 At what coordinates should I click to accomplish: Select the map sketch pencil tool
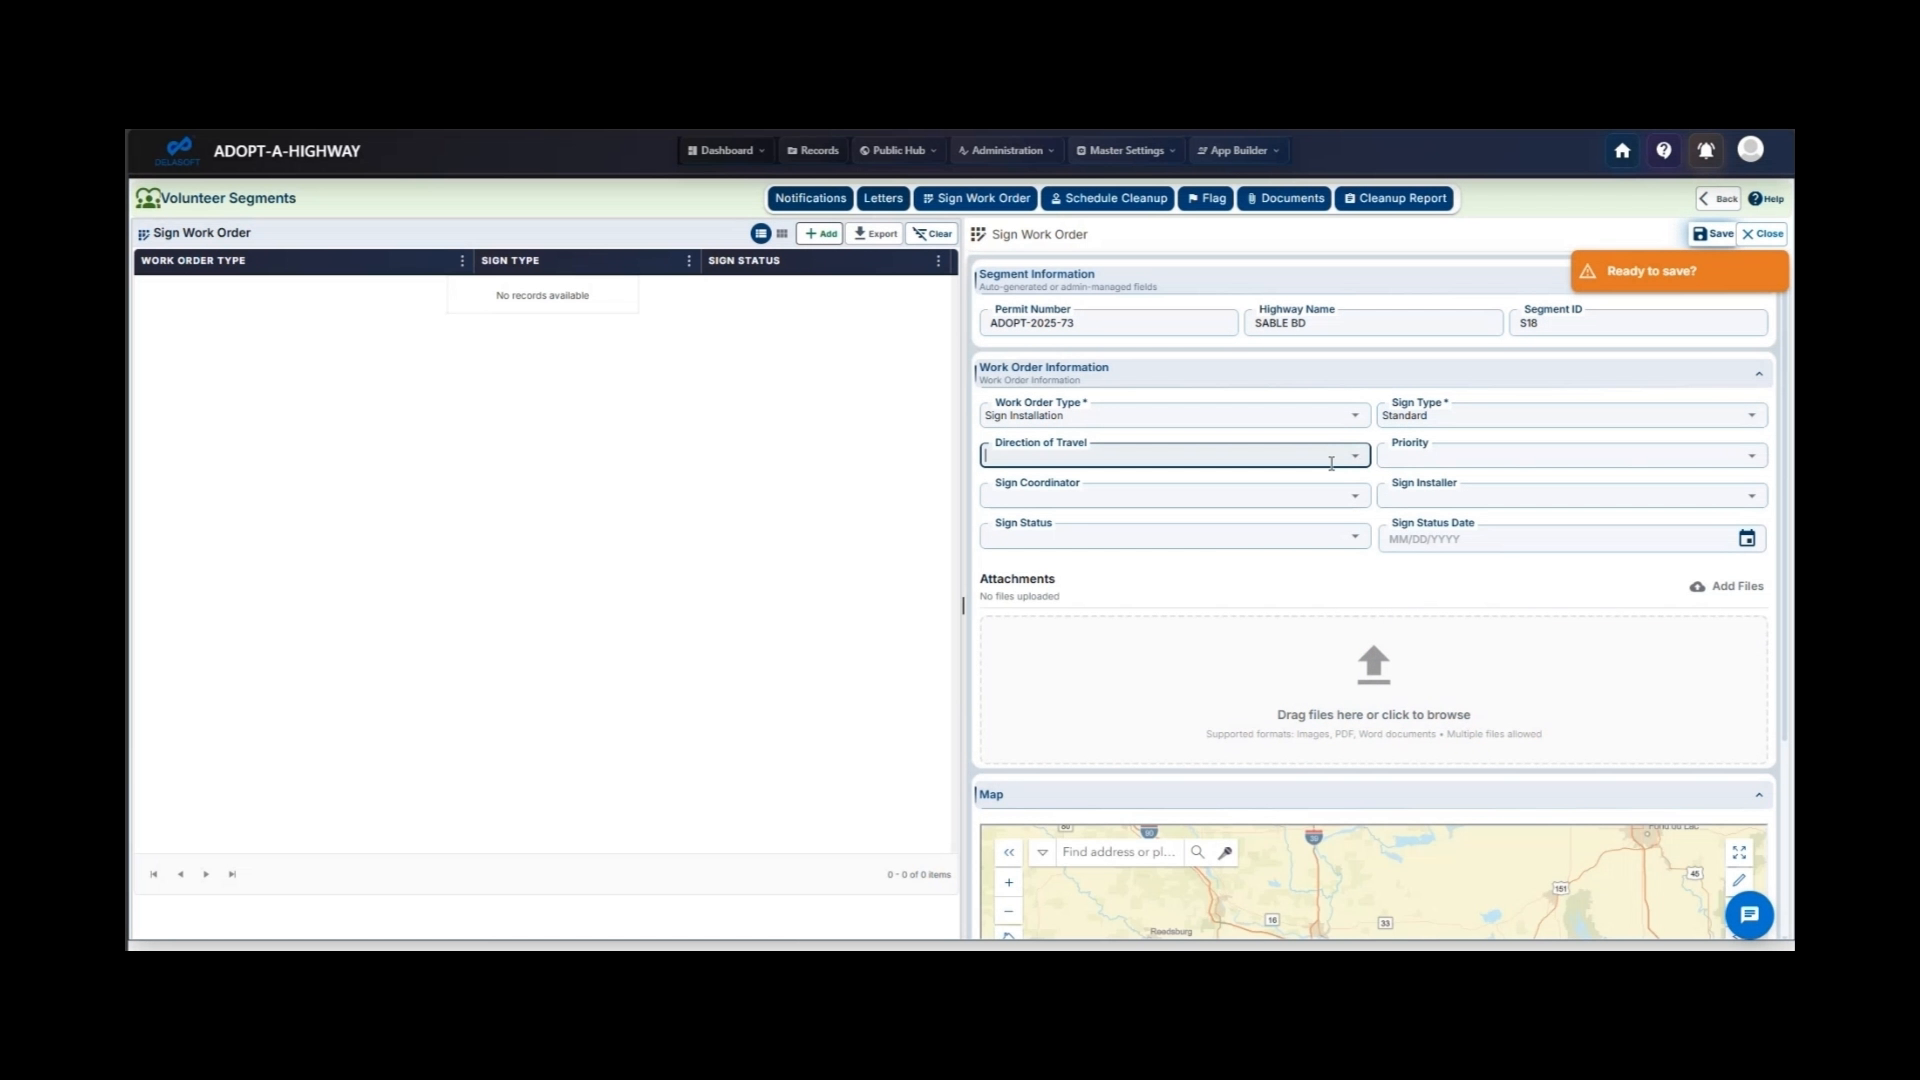click(x=1739, y=881)
